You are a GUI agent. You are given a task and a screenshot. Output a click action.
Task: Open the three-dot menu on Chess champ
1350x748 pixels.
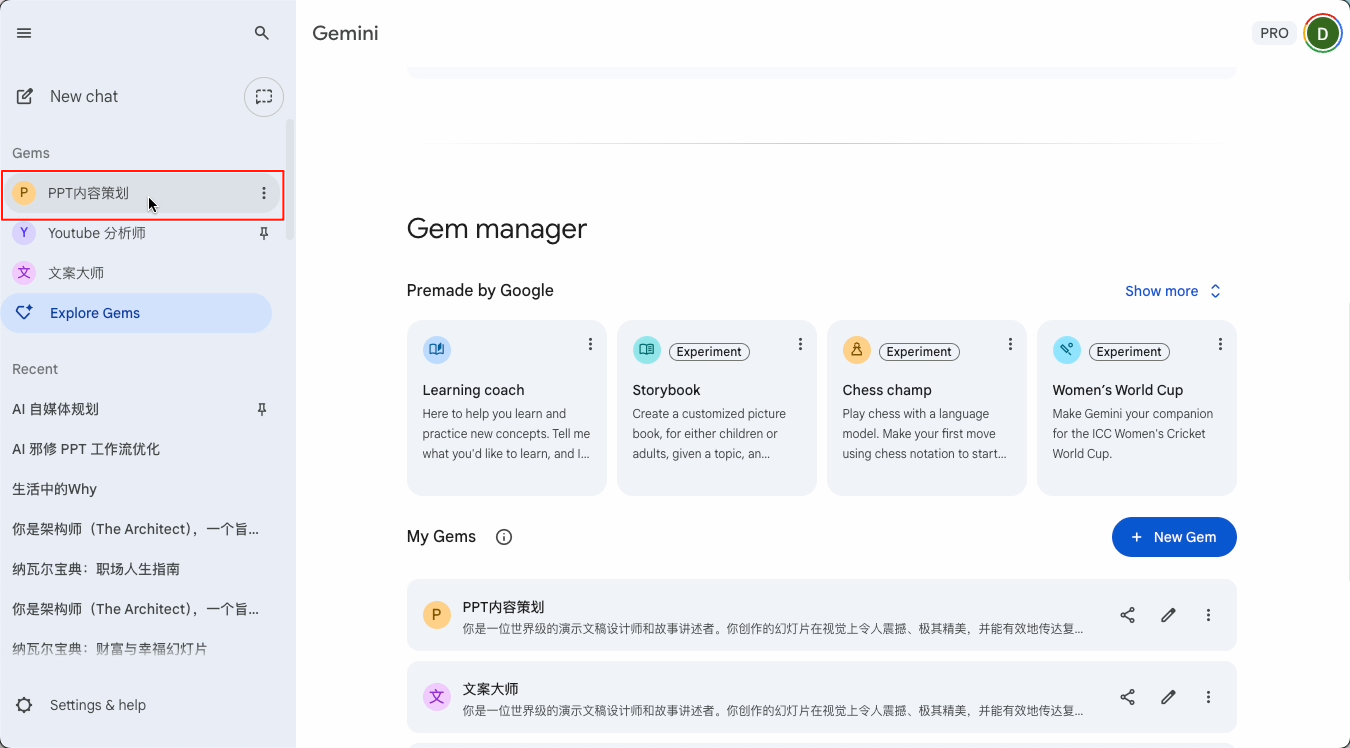point(1010,344)
